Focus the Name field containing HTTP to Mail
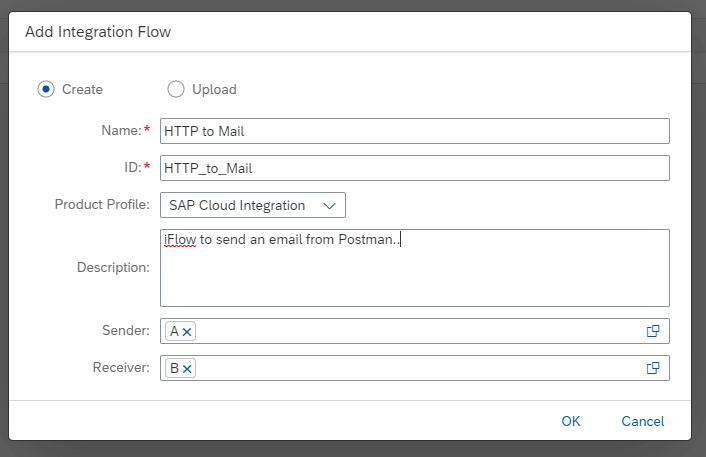The width and height of the screenshot is (706, 457). [x=415, y=131]
